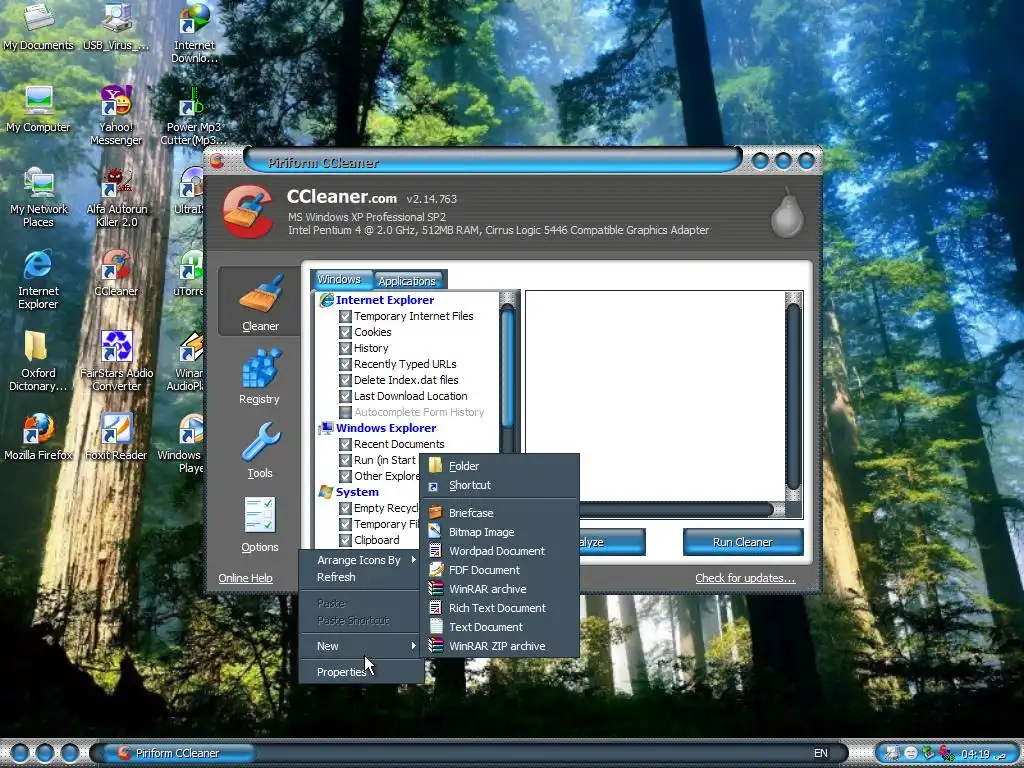Uncheck the Cookies checkbox
The image size is (1024, 768).
click(x=345, y=332)
